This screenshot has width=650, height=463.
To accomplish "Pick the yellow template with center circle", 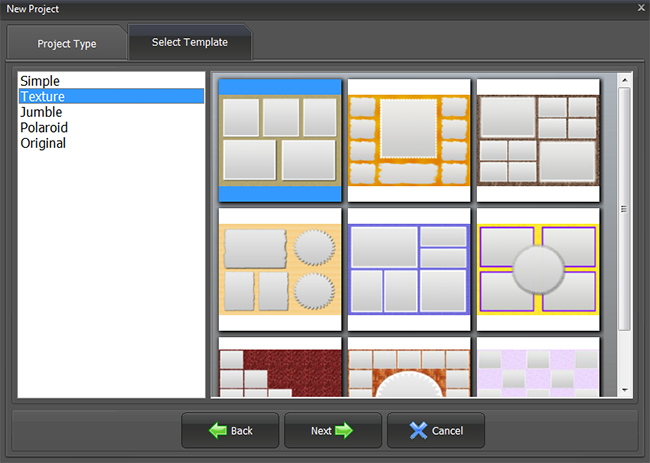I will pyautogui.click(x=538, y=269).
